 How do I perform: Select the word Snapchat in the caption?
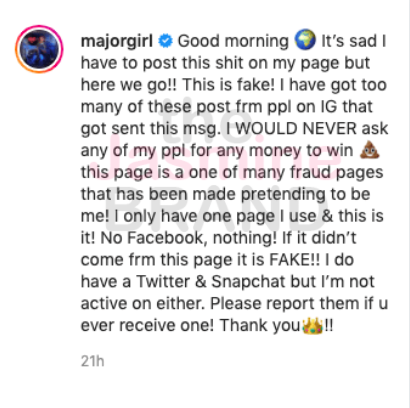(x=249, y=282)
